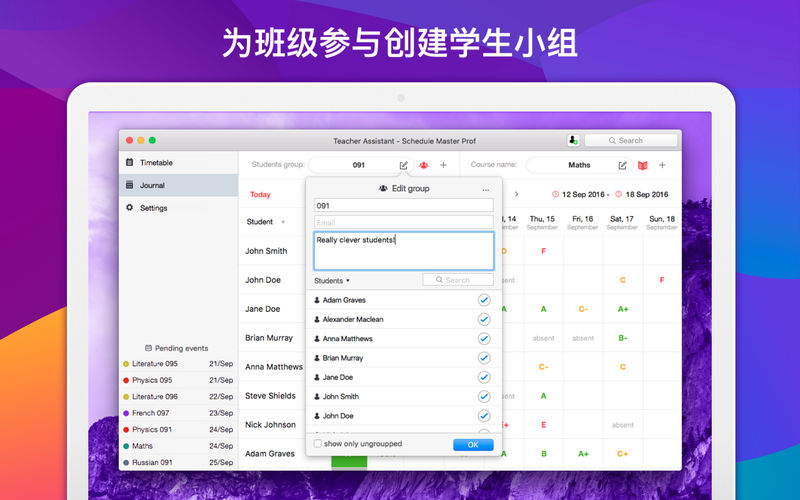The height and width of the screenshot is (500, 800).
Task: Toggle Jane Doe checkmark in group list
Action: point(484,377)
